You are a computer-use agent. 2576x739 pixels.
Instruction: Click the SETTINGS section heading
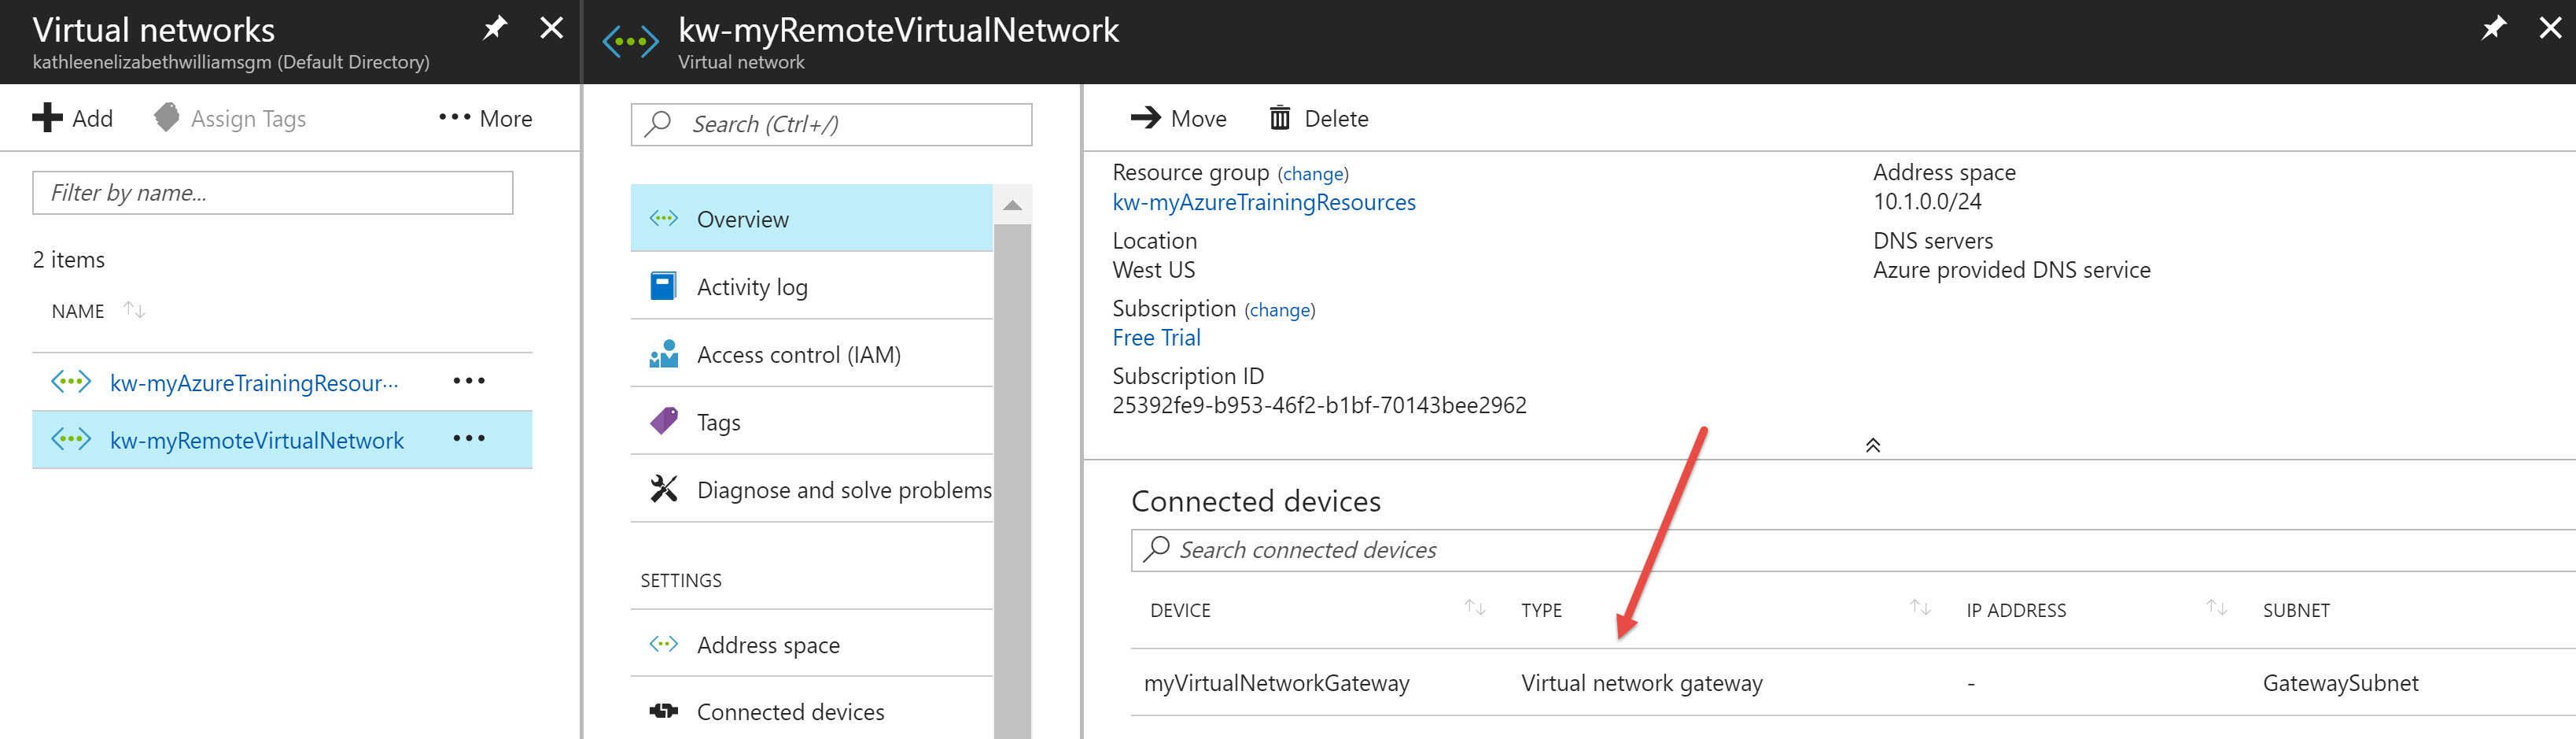(x=680, y=580)
